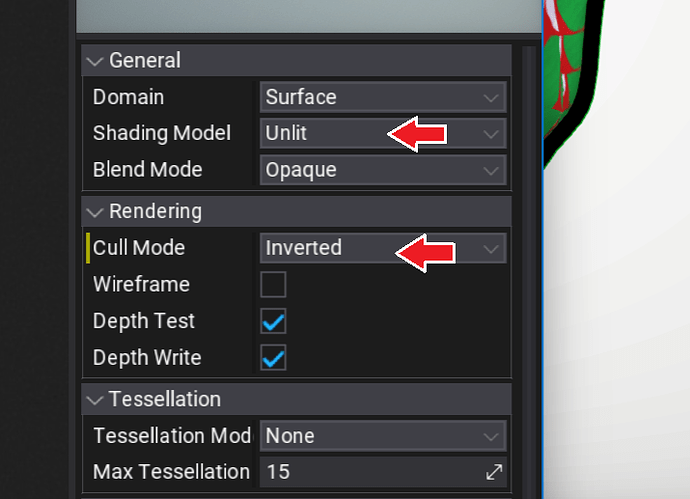Disable the Depth Write checkbox
Viewport: 690px width, 499px height.
pos(273,358)
